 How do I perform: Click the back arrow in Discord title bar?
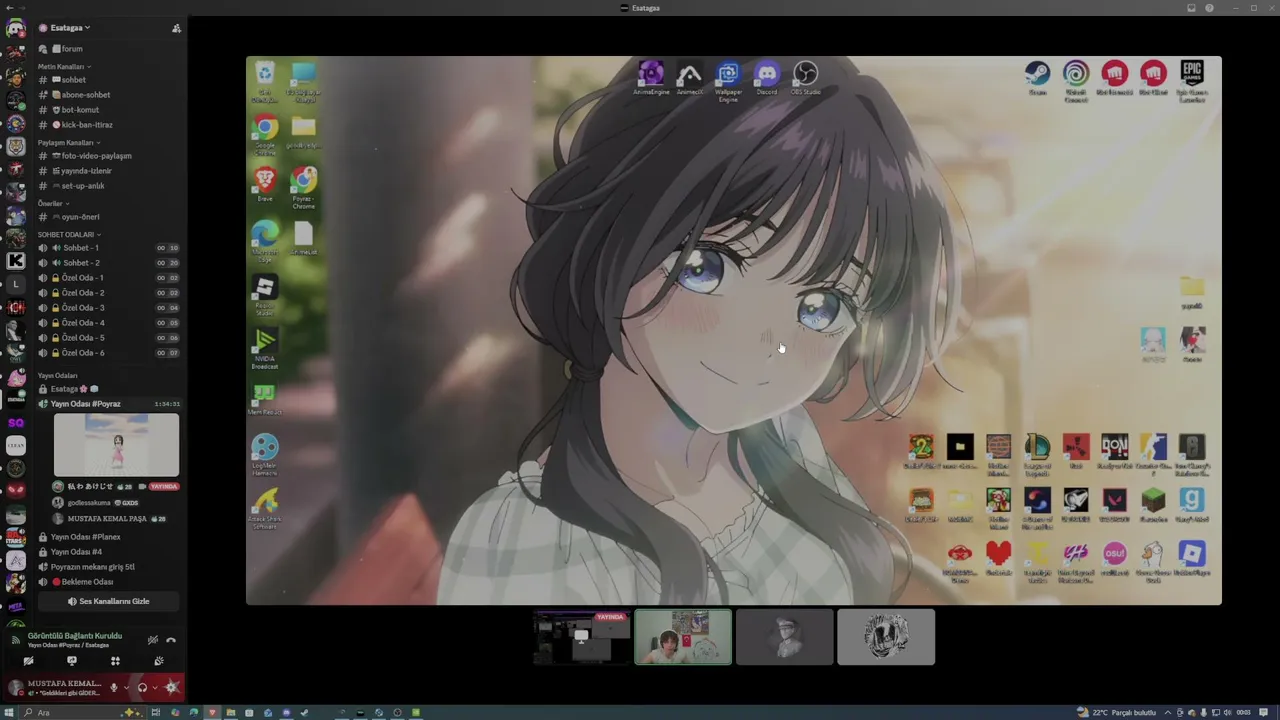(9, 8)
